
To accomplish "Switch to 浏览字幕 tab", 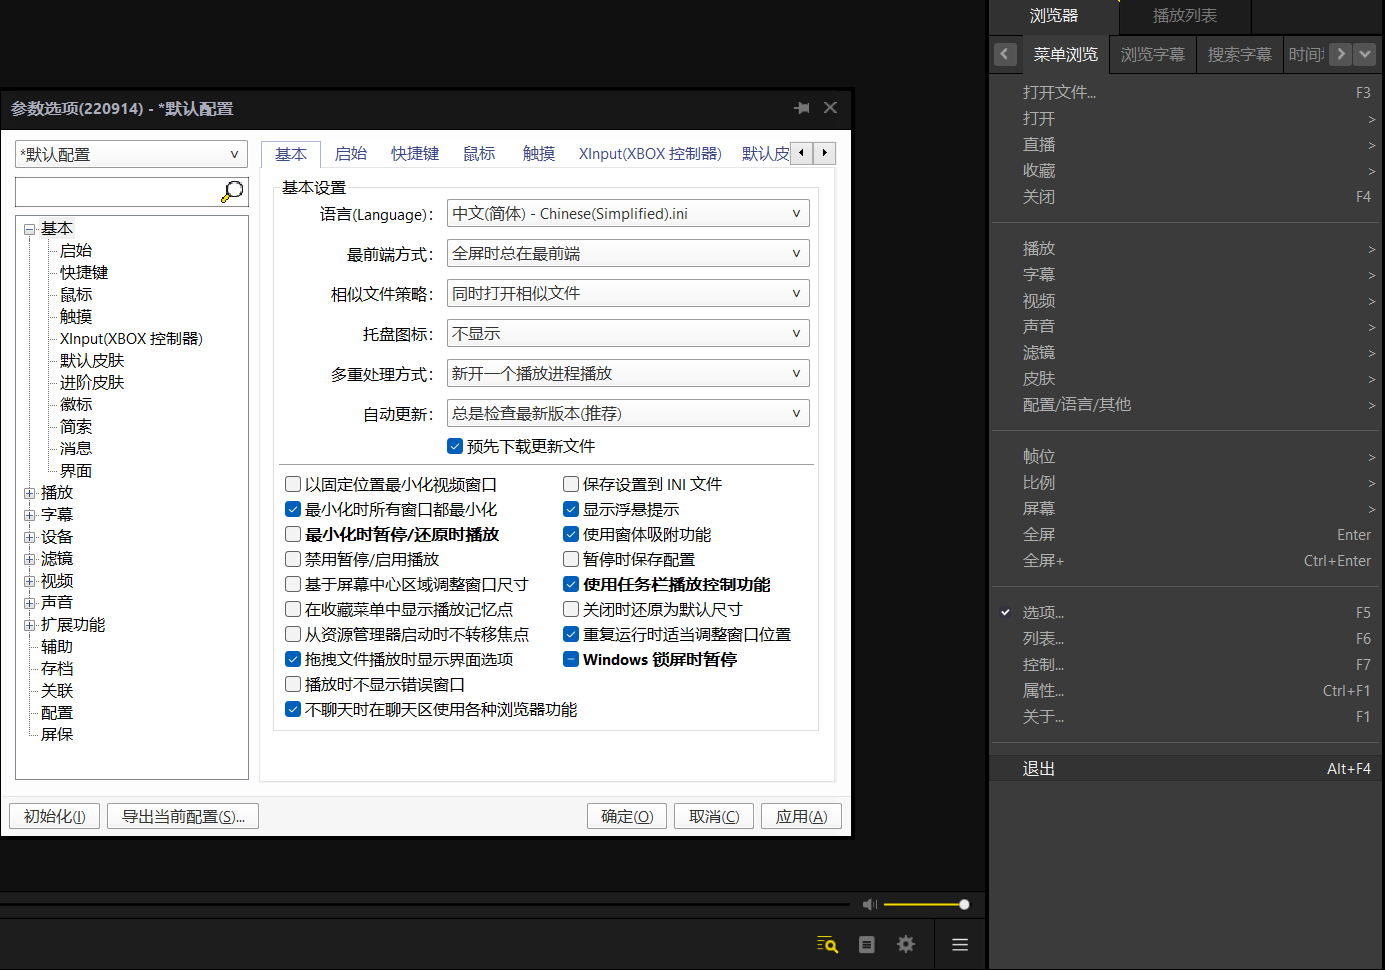I will tap(1153, 54).
